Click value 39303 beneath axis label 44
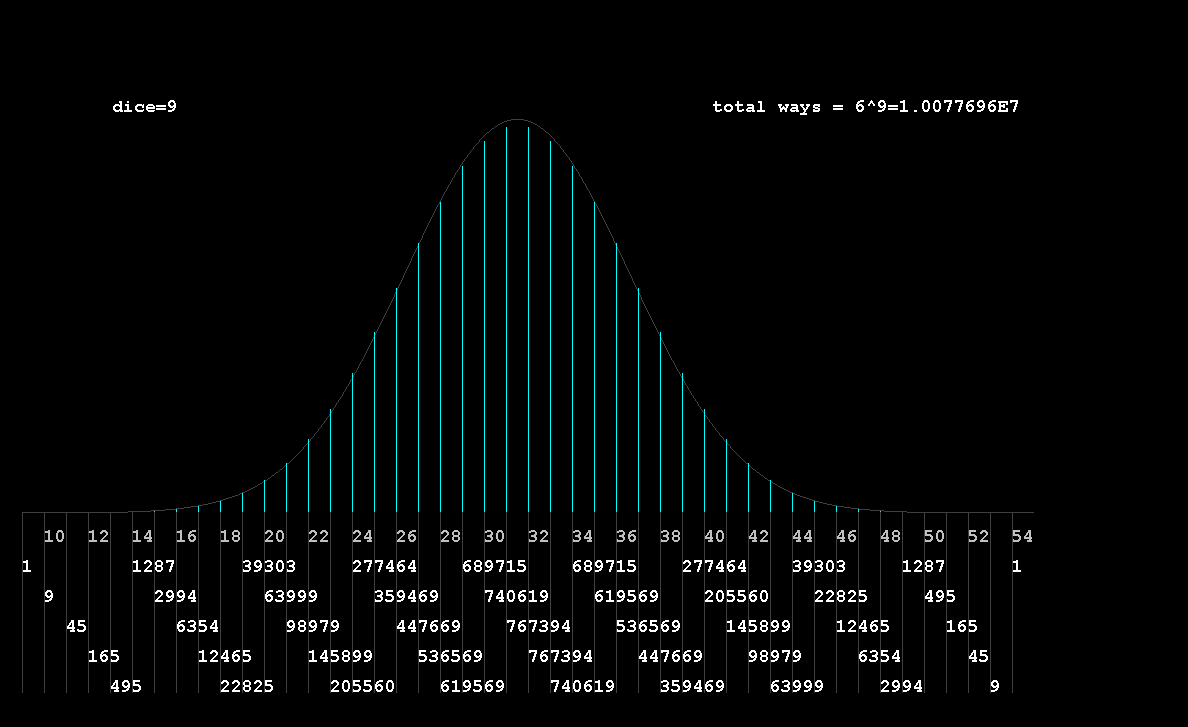Screen dimensions: 1188x727 pyautogui.click(x=818, y=567)
